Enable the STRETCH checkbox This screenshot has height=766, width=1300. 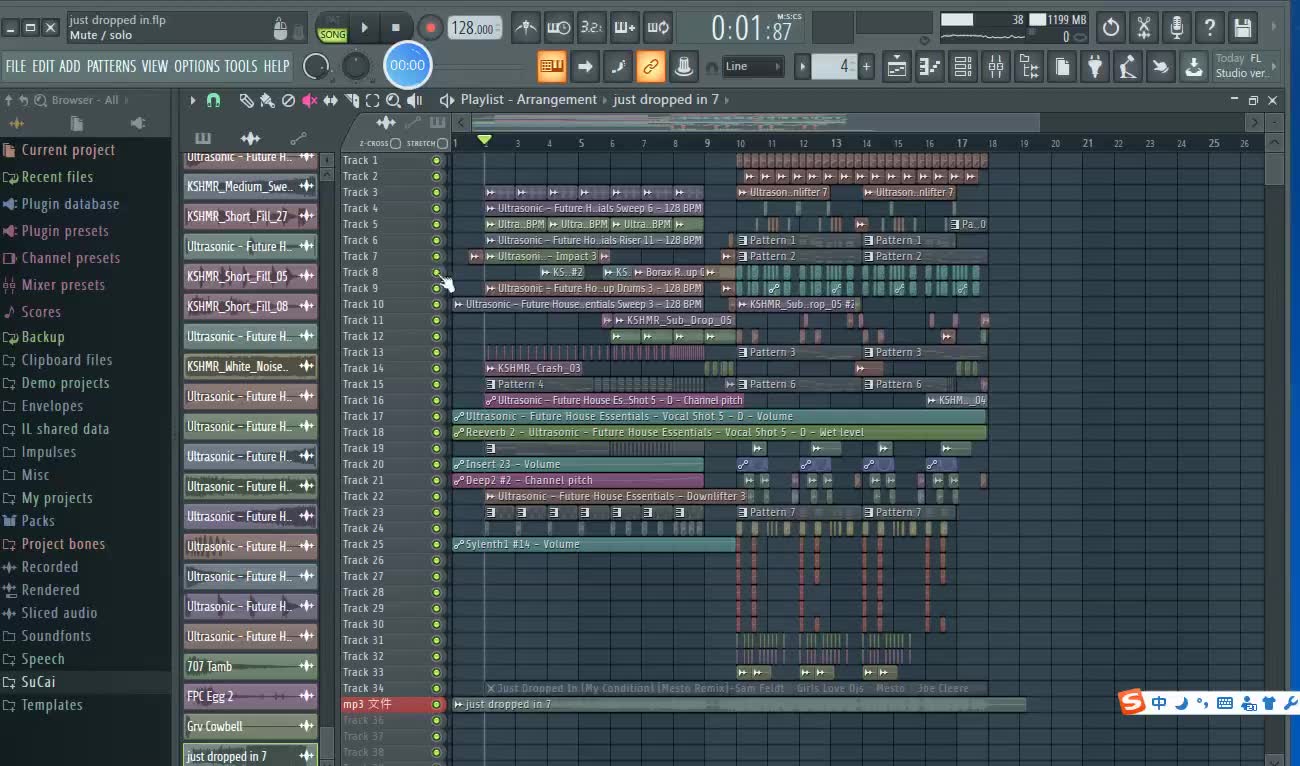442,143
